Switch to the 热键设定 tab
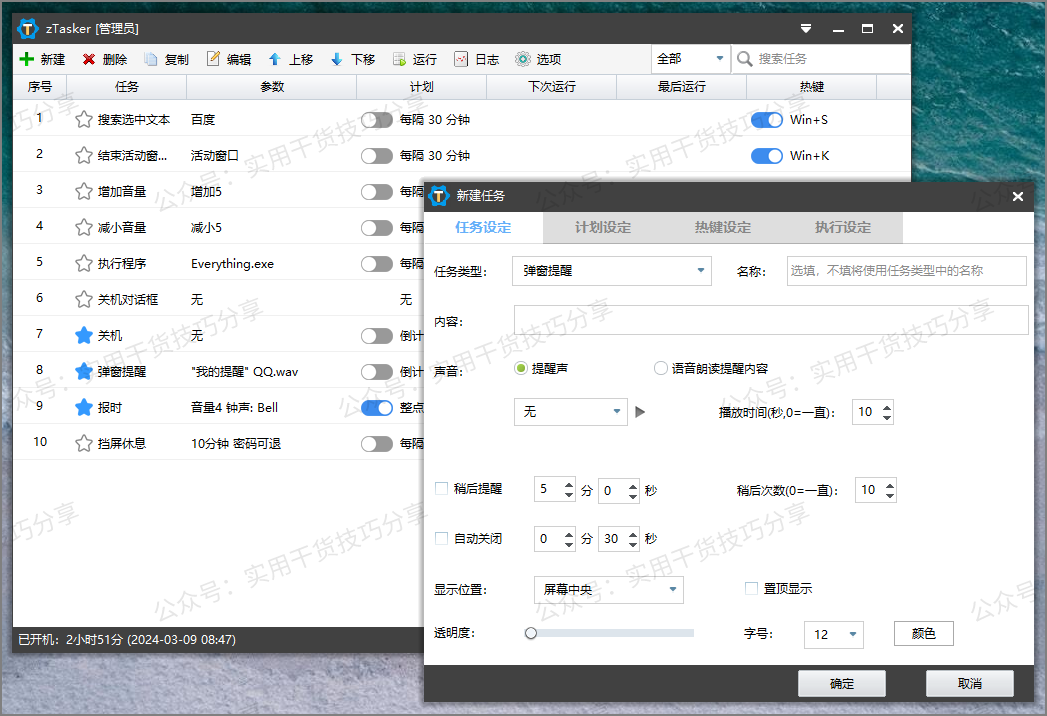Image resolution: width=1047 pixels, height=716 pixels. 722,227
